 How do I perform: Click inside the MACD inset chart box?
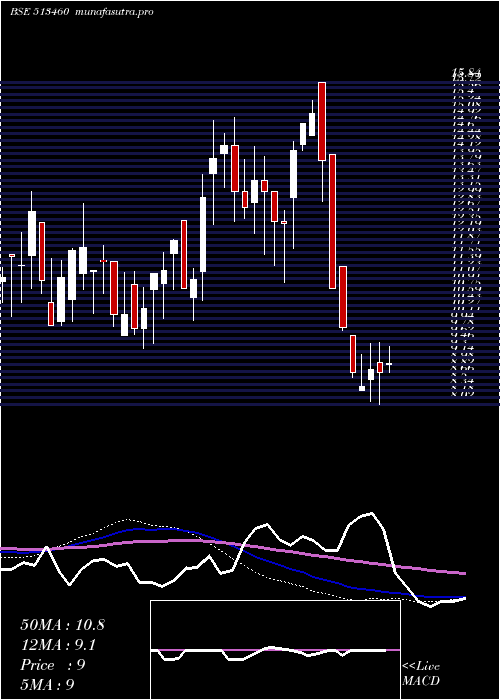pyautogui.click(x=275, y=650)
